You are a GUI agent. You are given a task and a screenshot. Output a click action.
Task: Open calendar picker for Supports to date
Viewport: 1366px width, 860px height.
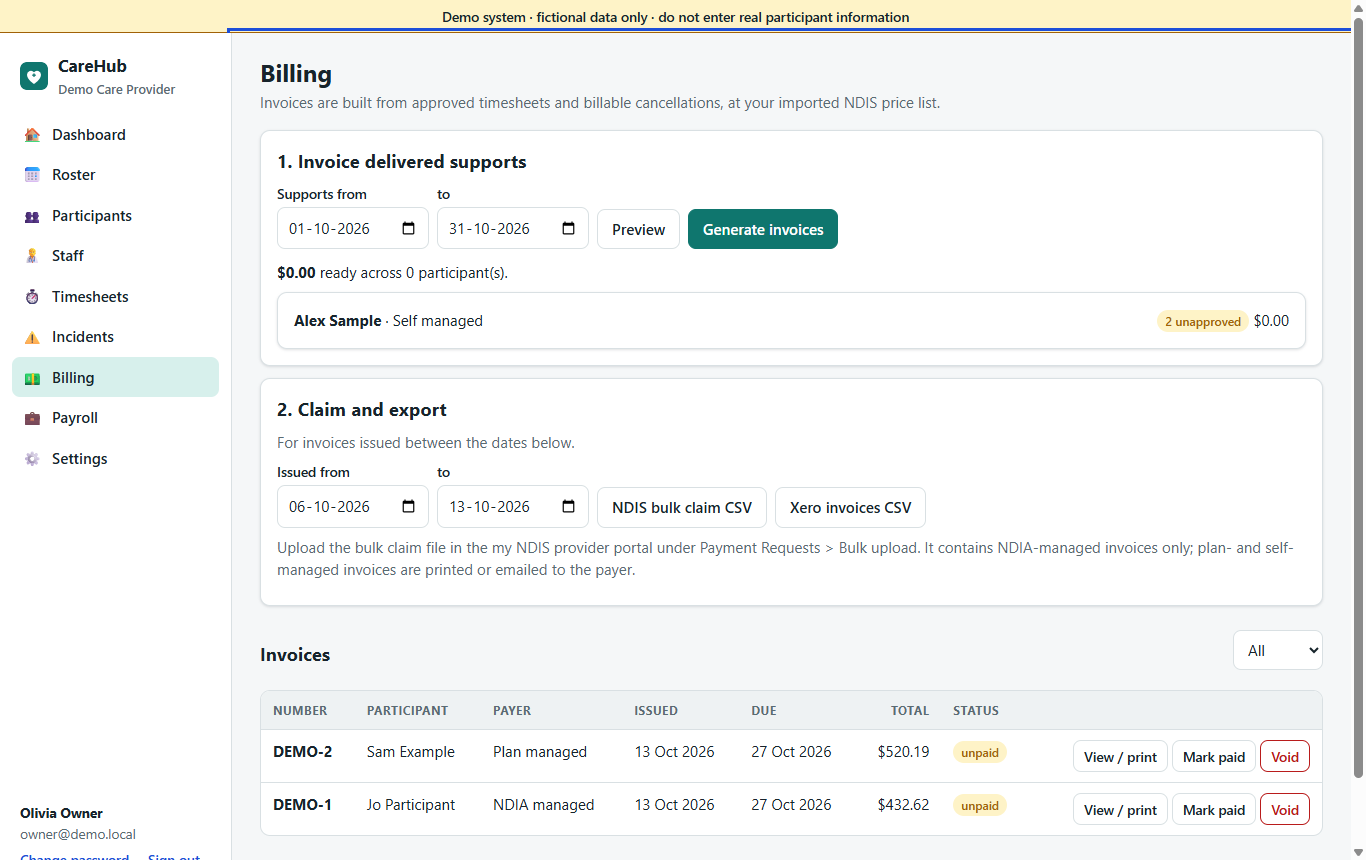pos(569,229)
